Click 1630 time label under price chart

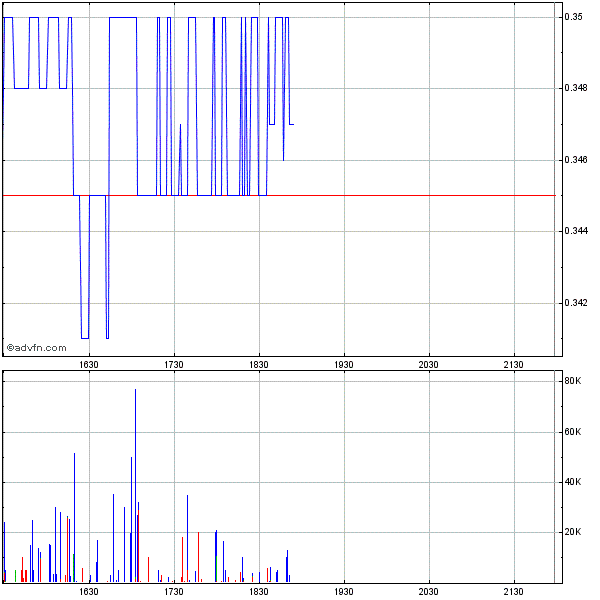89,365
